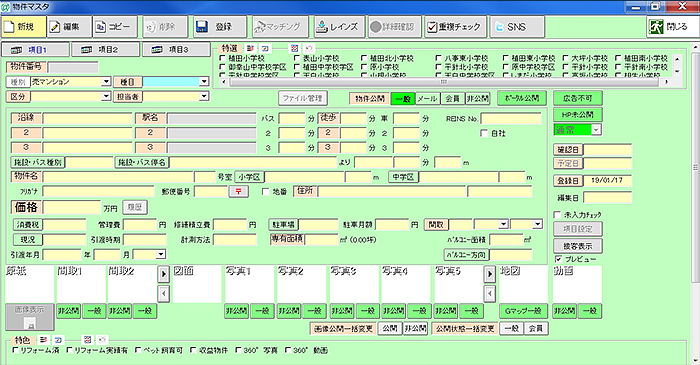Run 重複チェック duplicate check
This screenshot has width=700, height=365.
pyautogui.click(x=455, y=27)
